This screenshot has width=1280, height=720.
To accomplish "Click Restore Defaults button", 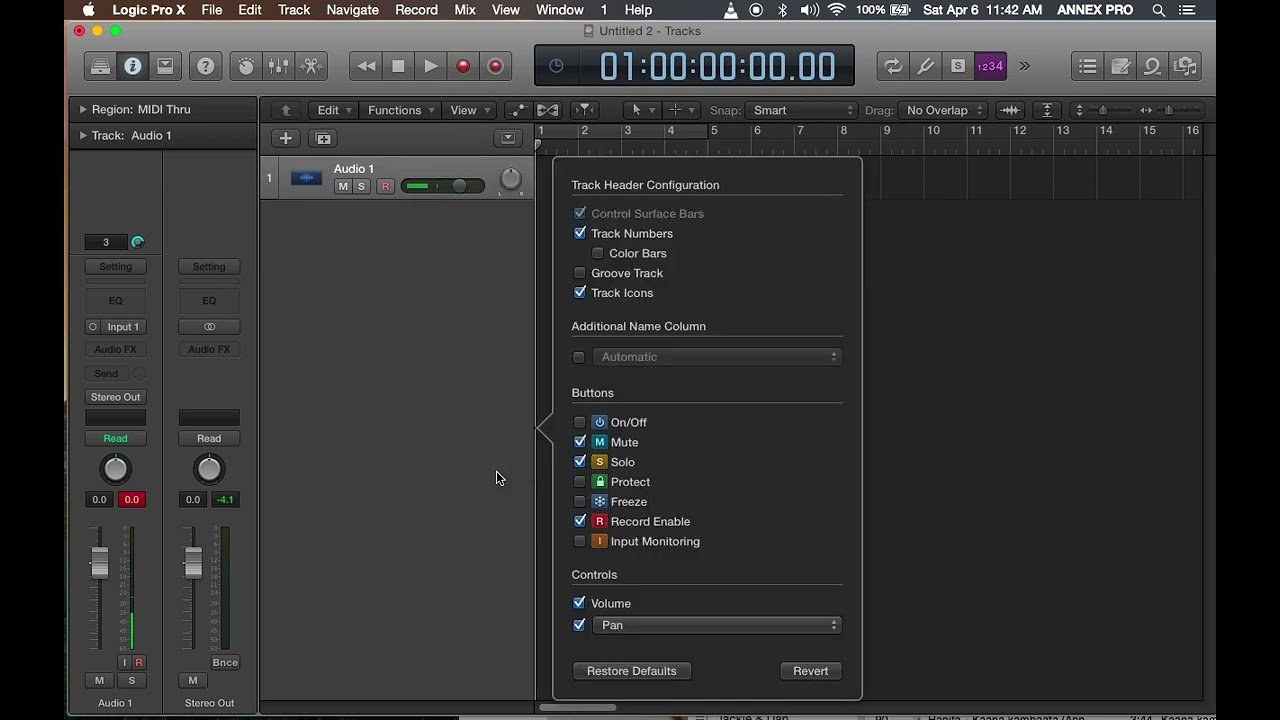I will coord(632,671).
